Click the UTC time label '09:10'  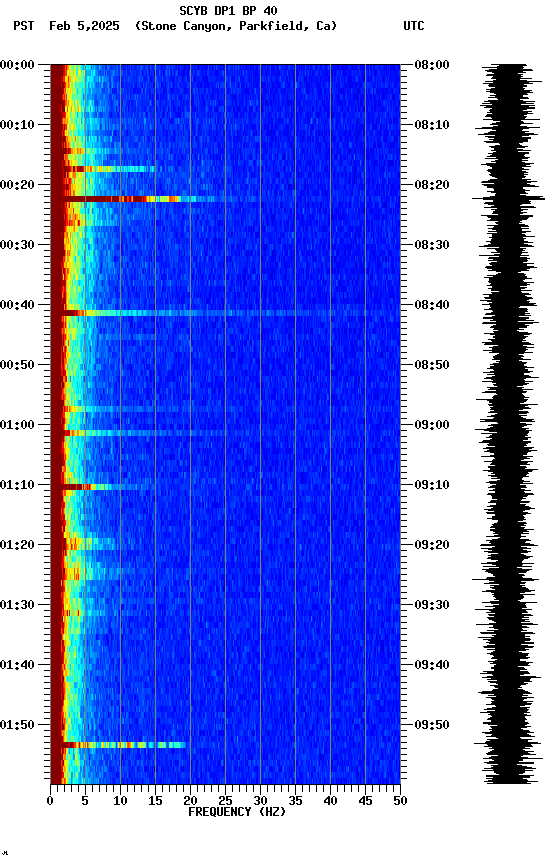tap(432, 485)
